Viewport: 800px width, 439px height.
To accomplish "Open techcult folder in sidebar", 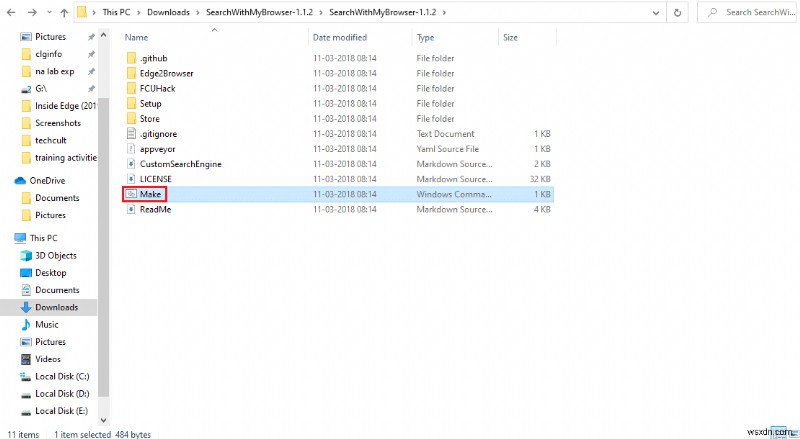I will [x=51, y=140].
